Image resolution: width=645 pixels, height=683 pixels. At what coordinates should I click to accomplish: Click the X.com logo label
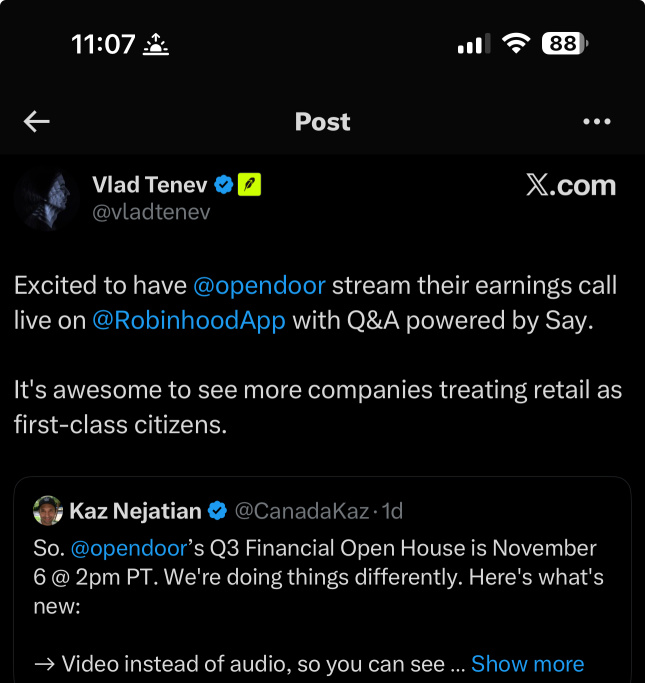point(570,185)
